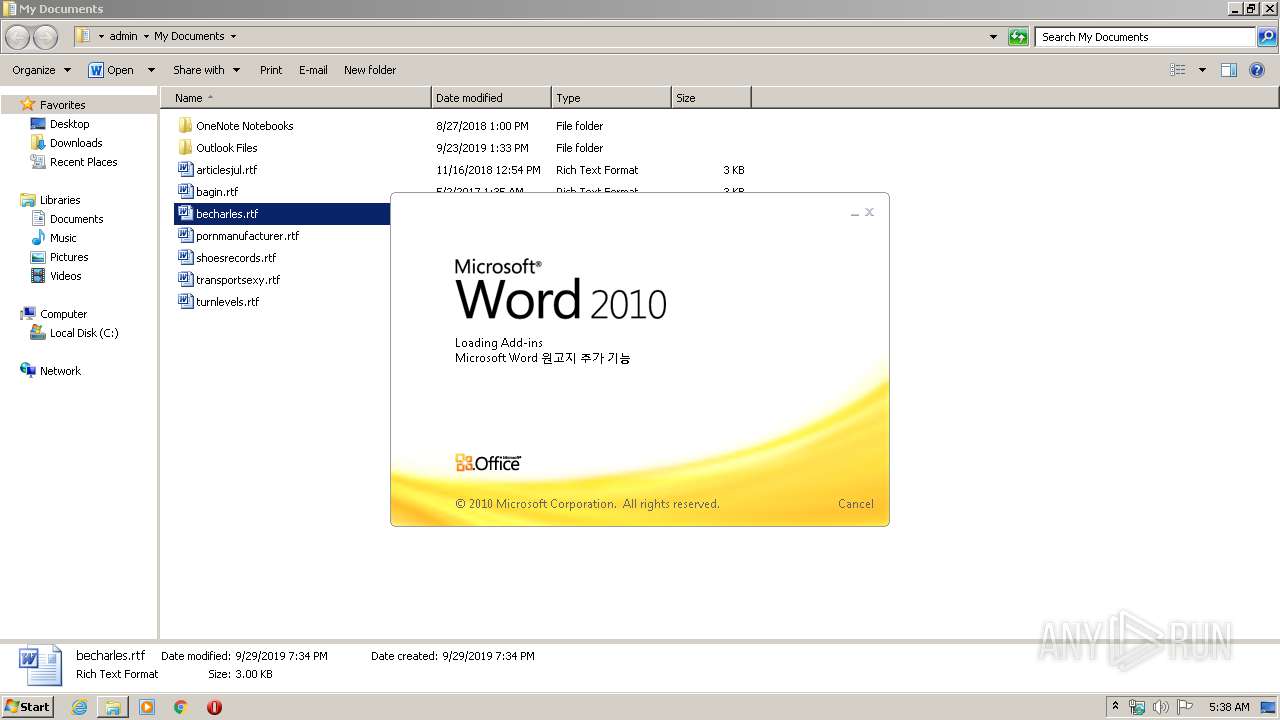
Task: Sort by the Size column header
Action: [711, 98]
